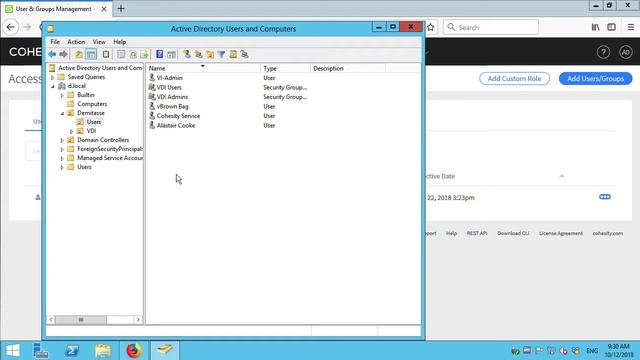The width and height of the screenshot is (640, 360).
Task: Click the REST API footer link
Action: pos(477,233)
